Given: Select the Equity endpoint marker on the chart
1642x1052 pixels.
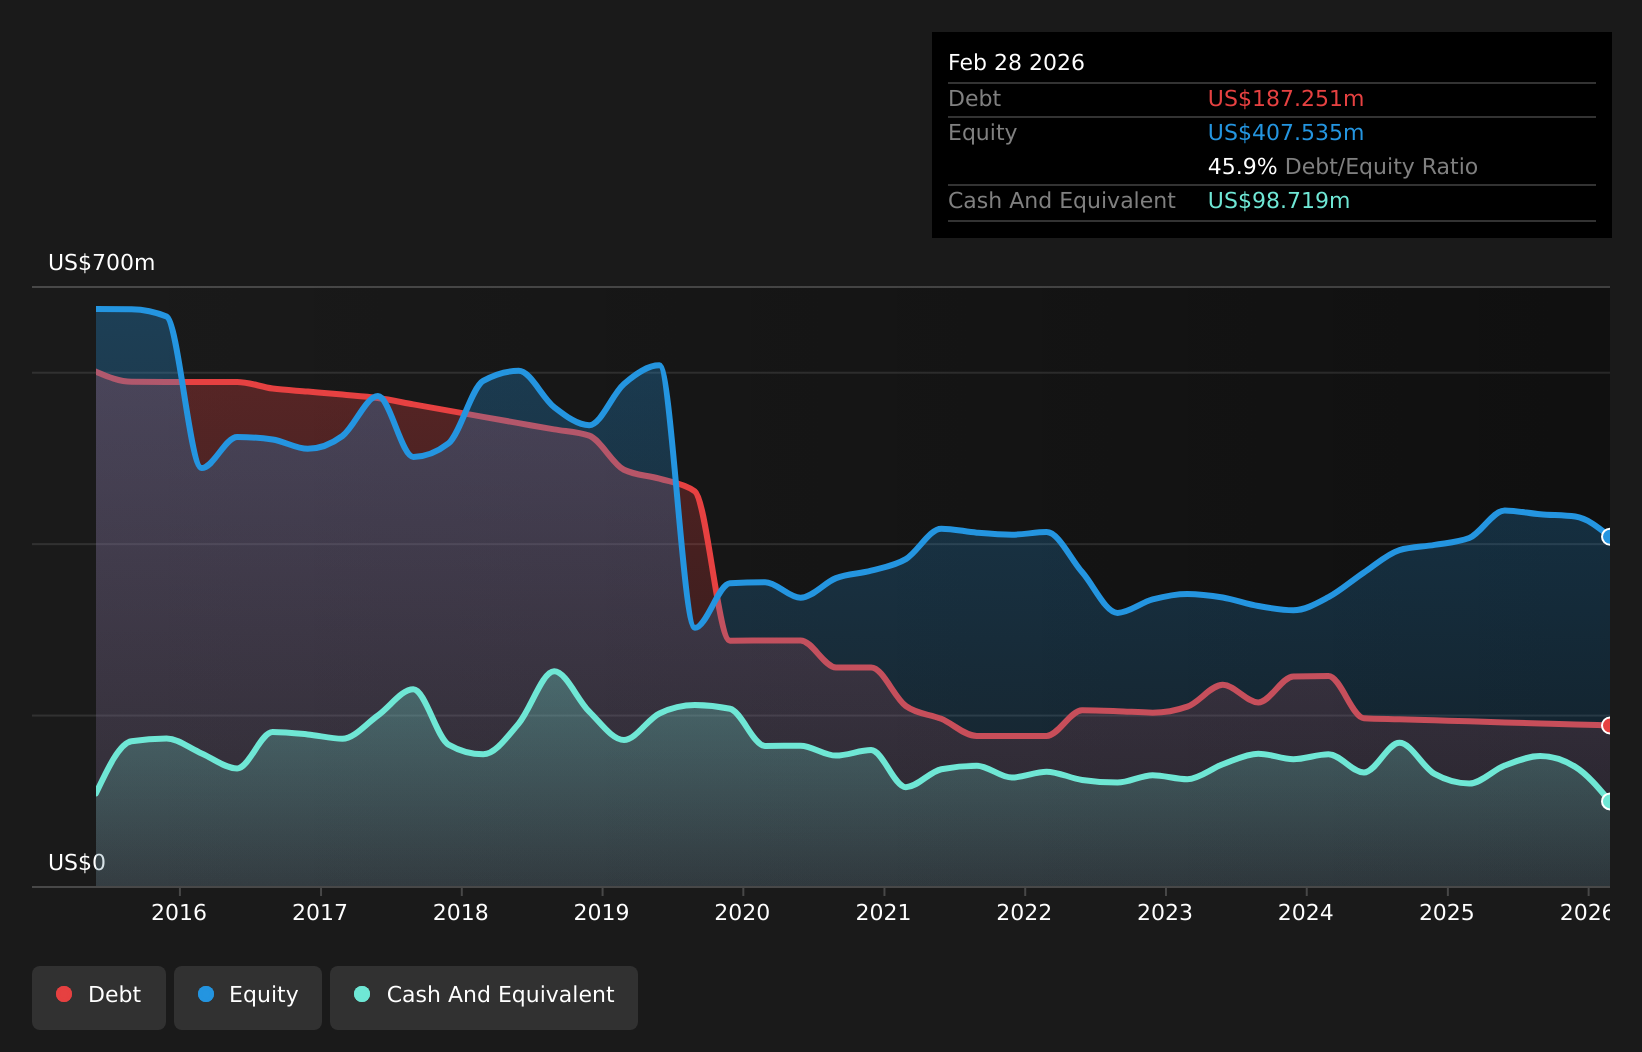Looking at the screenshot, I should click(x=1608, y=537).
